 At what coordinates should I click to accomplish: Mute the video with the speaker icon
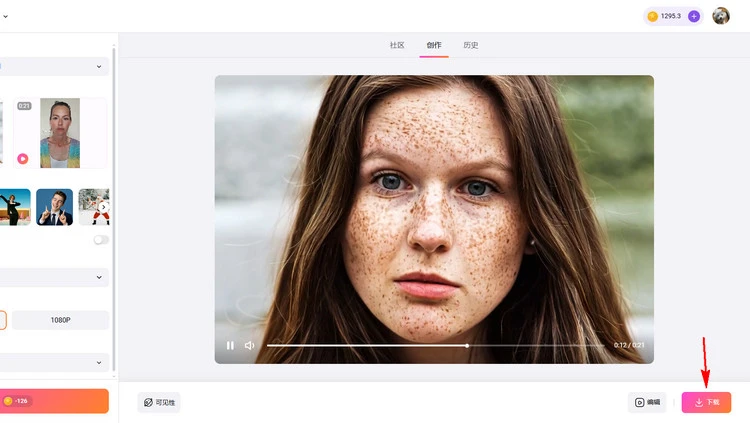pyautogui.click(x=249, y=345)
